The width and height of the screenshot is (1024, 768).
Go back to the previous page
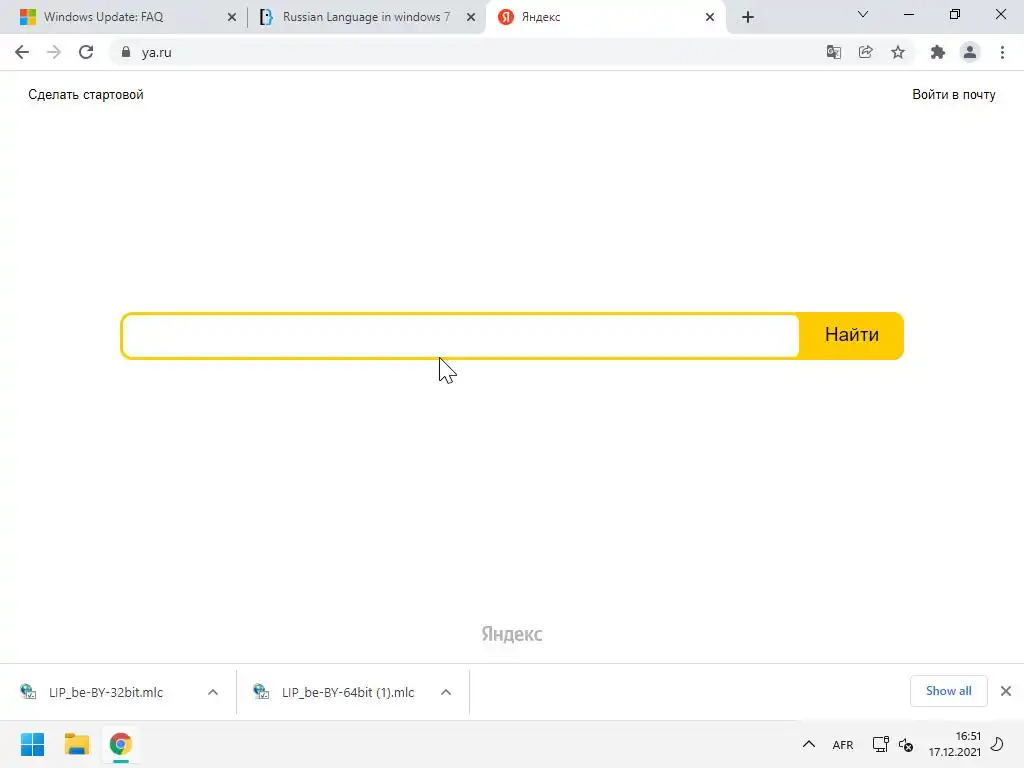click(x=22, y=52)
